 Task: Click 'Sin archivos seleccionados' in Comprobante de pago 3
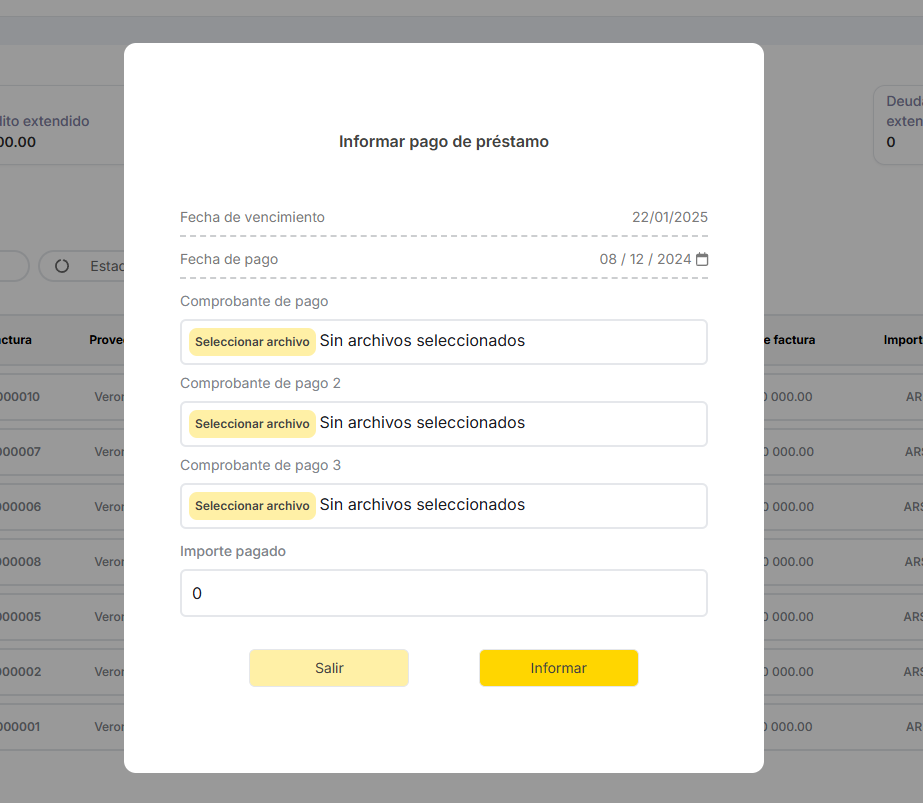422,505
